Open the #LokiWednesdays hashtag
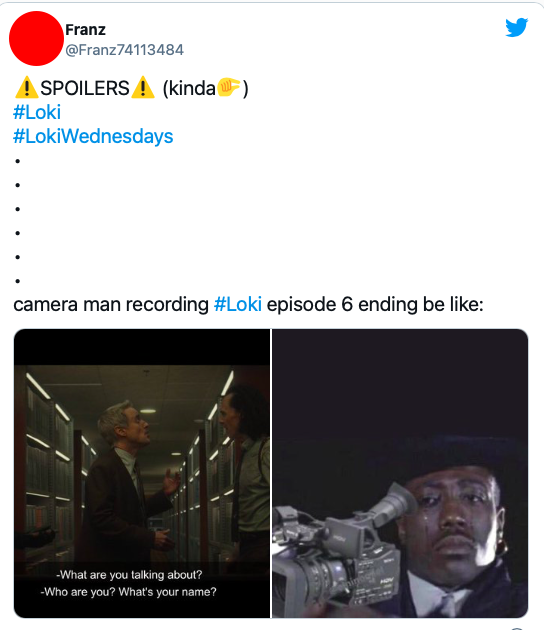Viewport: 544px width, 630px height. click(x=93, y=136)
